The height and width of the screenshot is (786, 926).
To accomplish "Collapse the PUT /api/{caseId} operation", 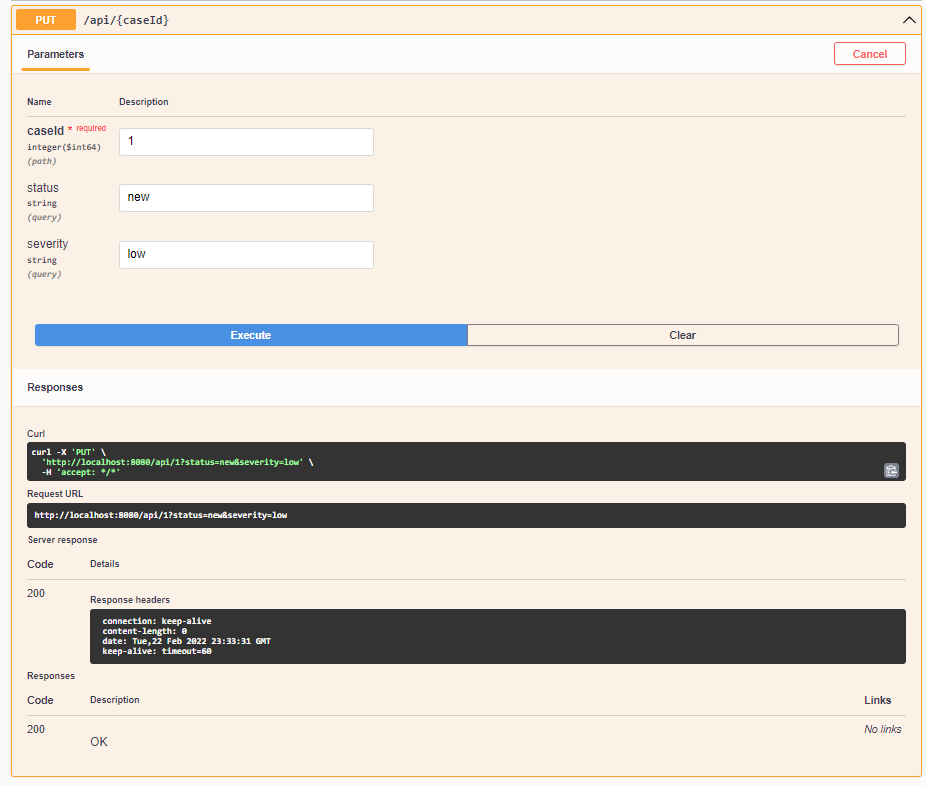I will tap(909, 20).
